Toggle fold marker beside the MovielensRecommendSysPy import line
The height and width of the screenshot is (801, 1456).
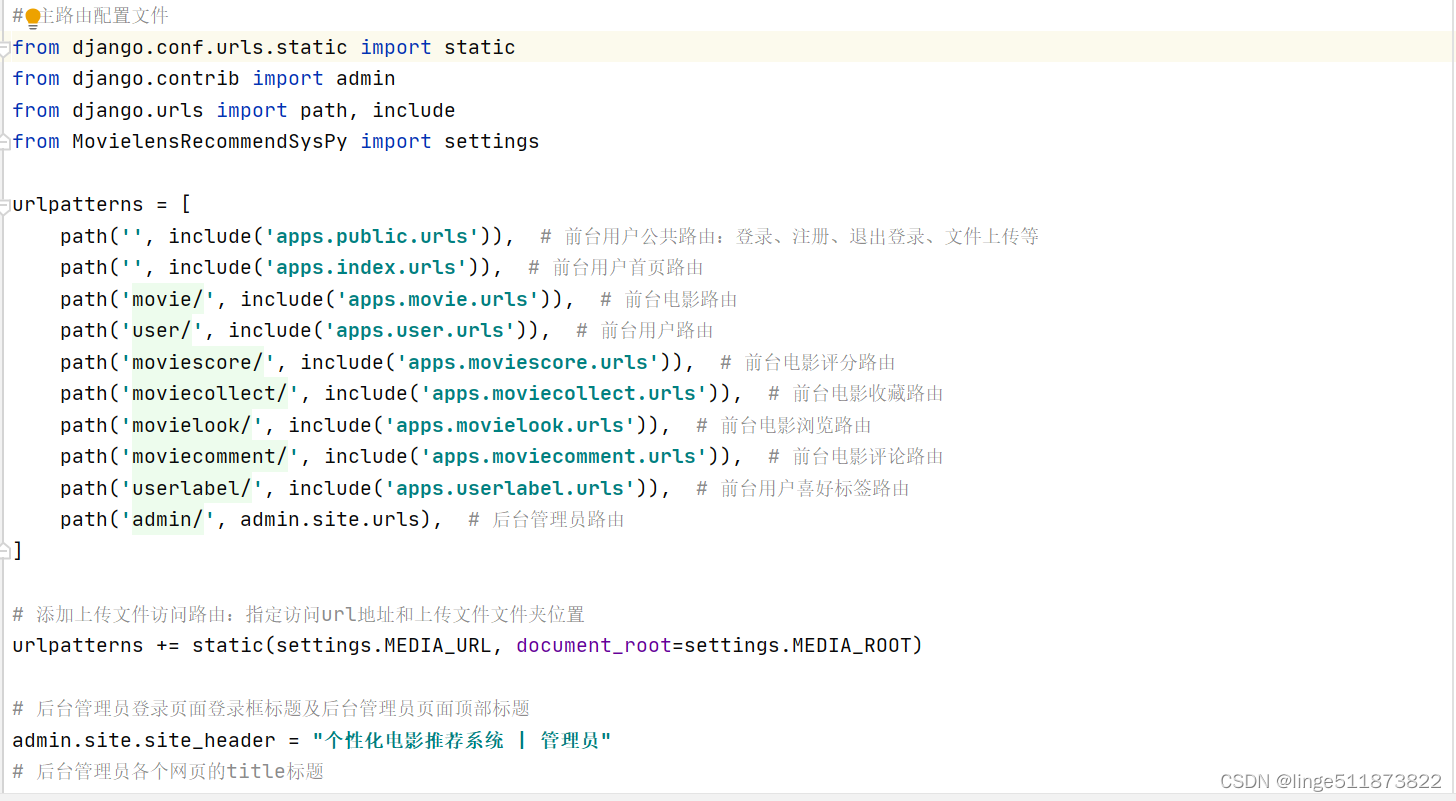(5, 141)
